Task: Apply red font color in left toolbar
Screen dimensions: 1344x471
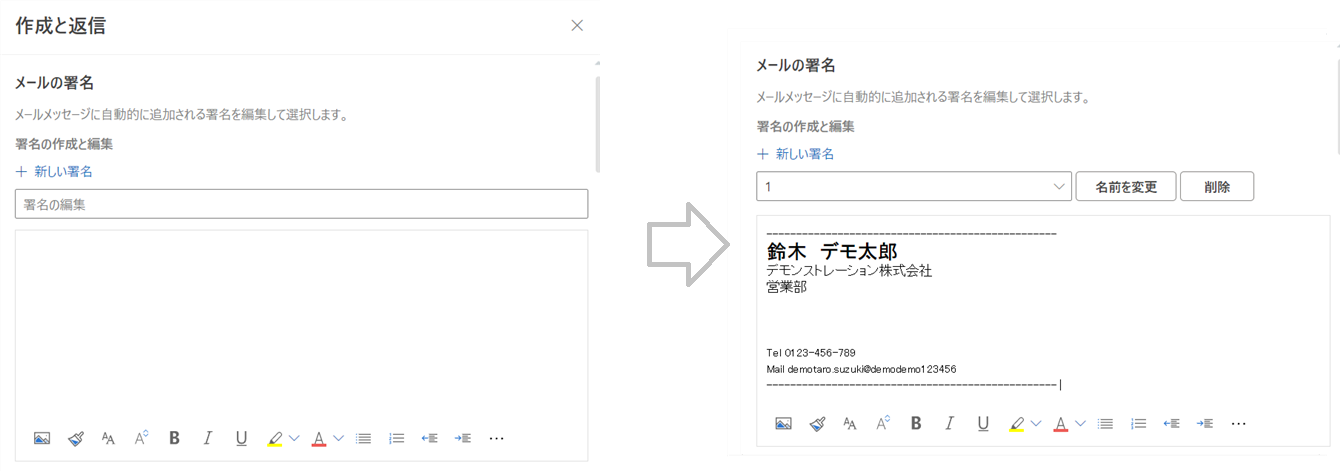Action: (x=319, y=438)
